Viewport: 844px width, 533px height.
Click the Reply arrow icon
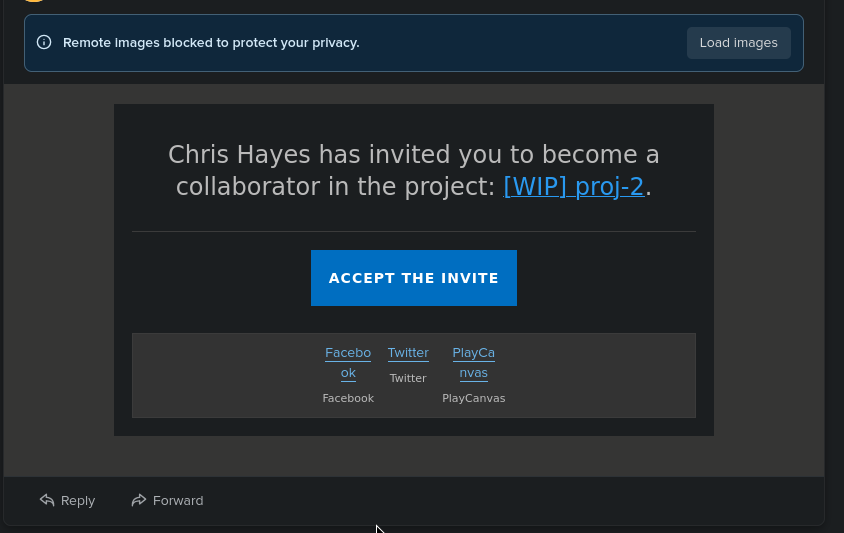coord(47,500)
